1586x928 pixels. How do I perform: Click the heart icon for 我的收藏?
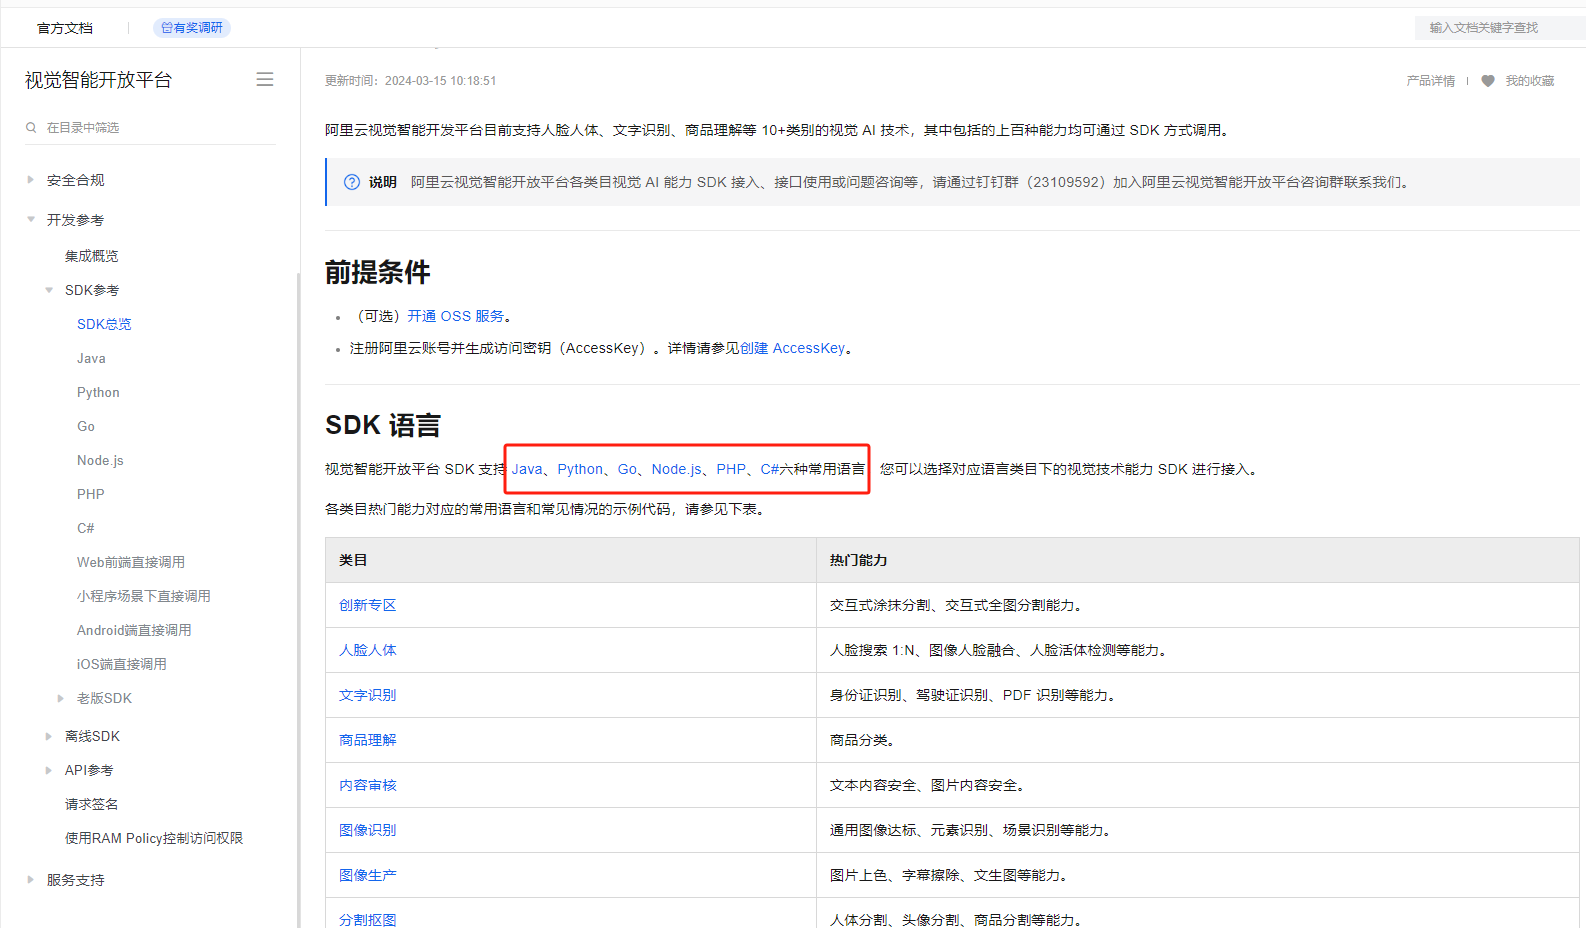[1488, 81]
